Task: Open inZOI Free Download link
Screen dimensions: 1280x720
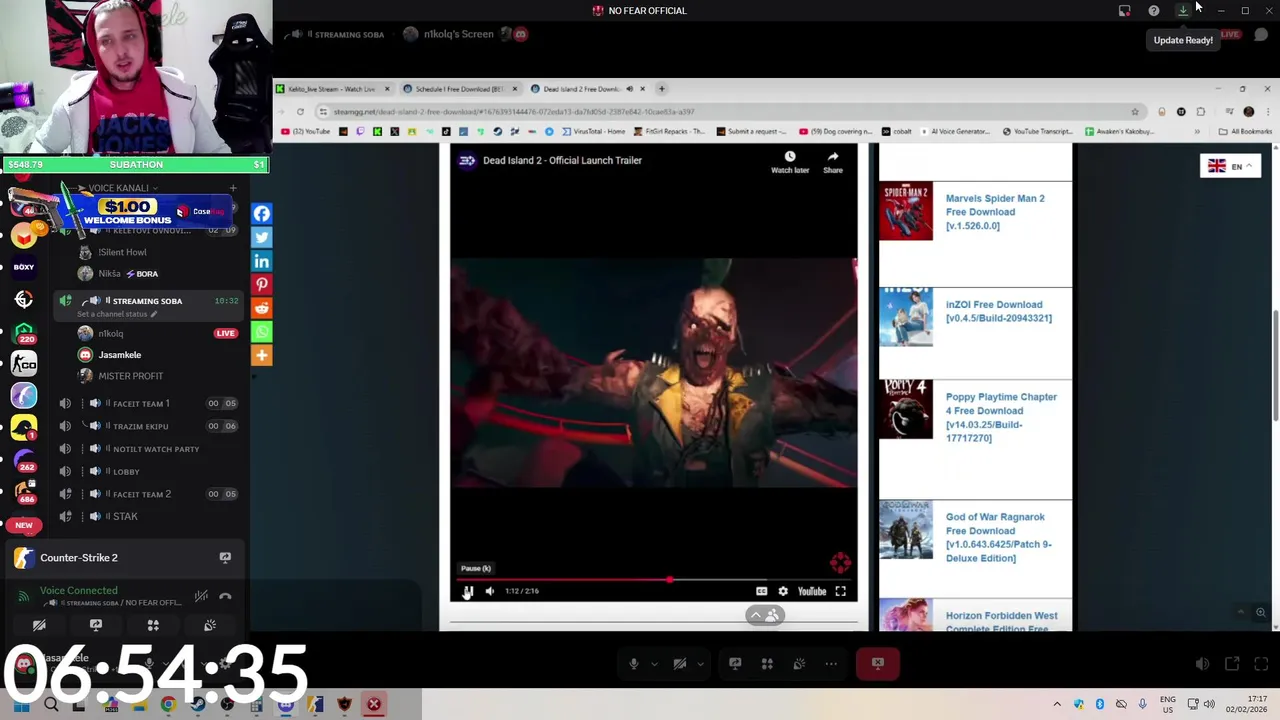Action: [x=999, y=311]
